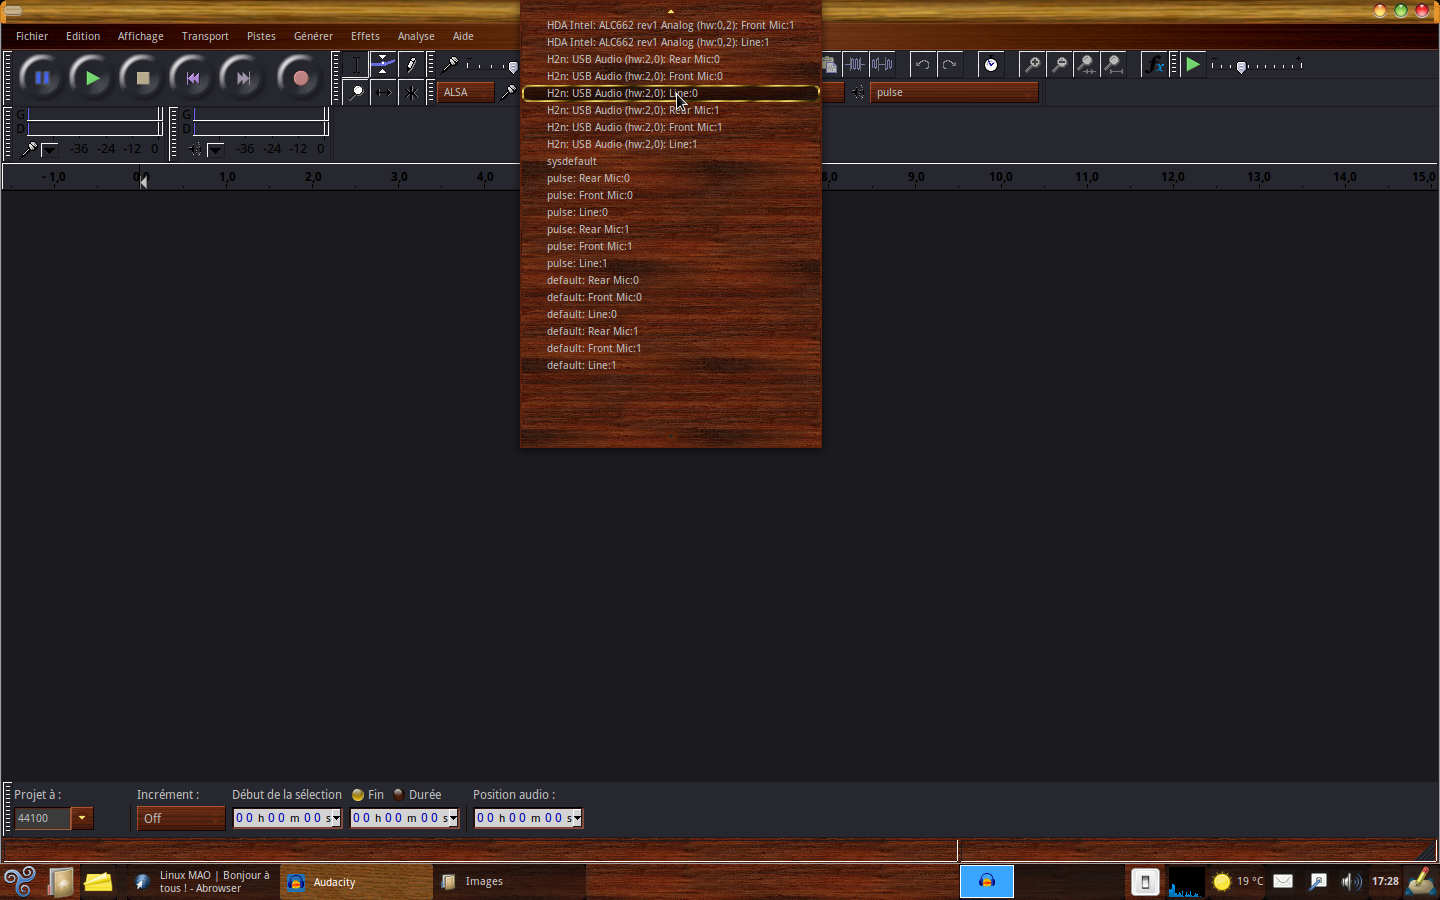Open selection start time format arrow
This screenshot has height=900, width=1440.
(x=336, y=818)
